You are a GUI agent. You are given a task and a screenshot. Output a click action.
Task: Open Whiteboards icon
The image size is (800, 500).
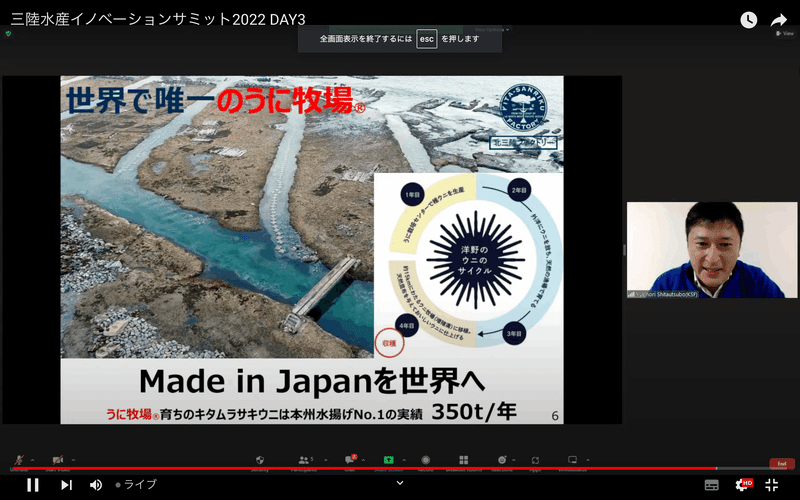(x=572, y=460)
